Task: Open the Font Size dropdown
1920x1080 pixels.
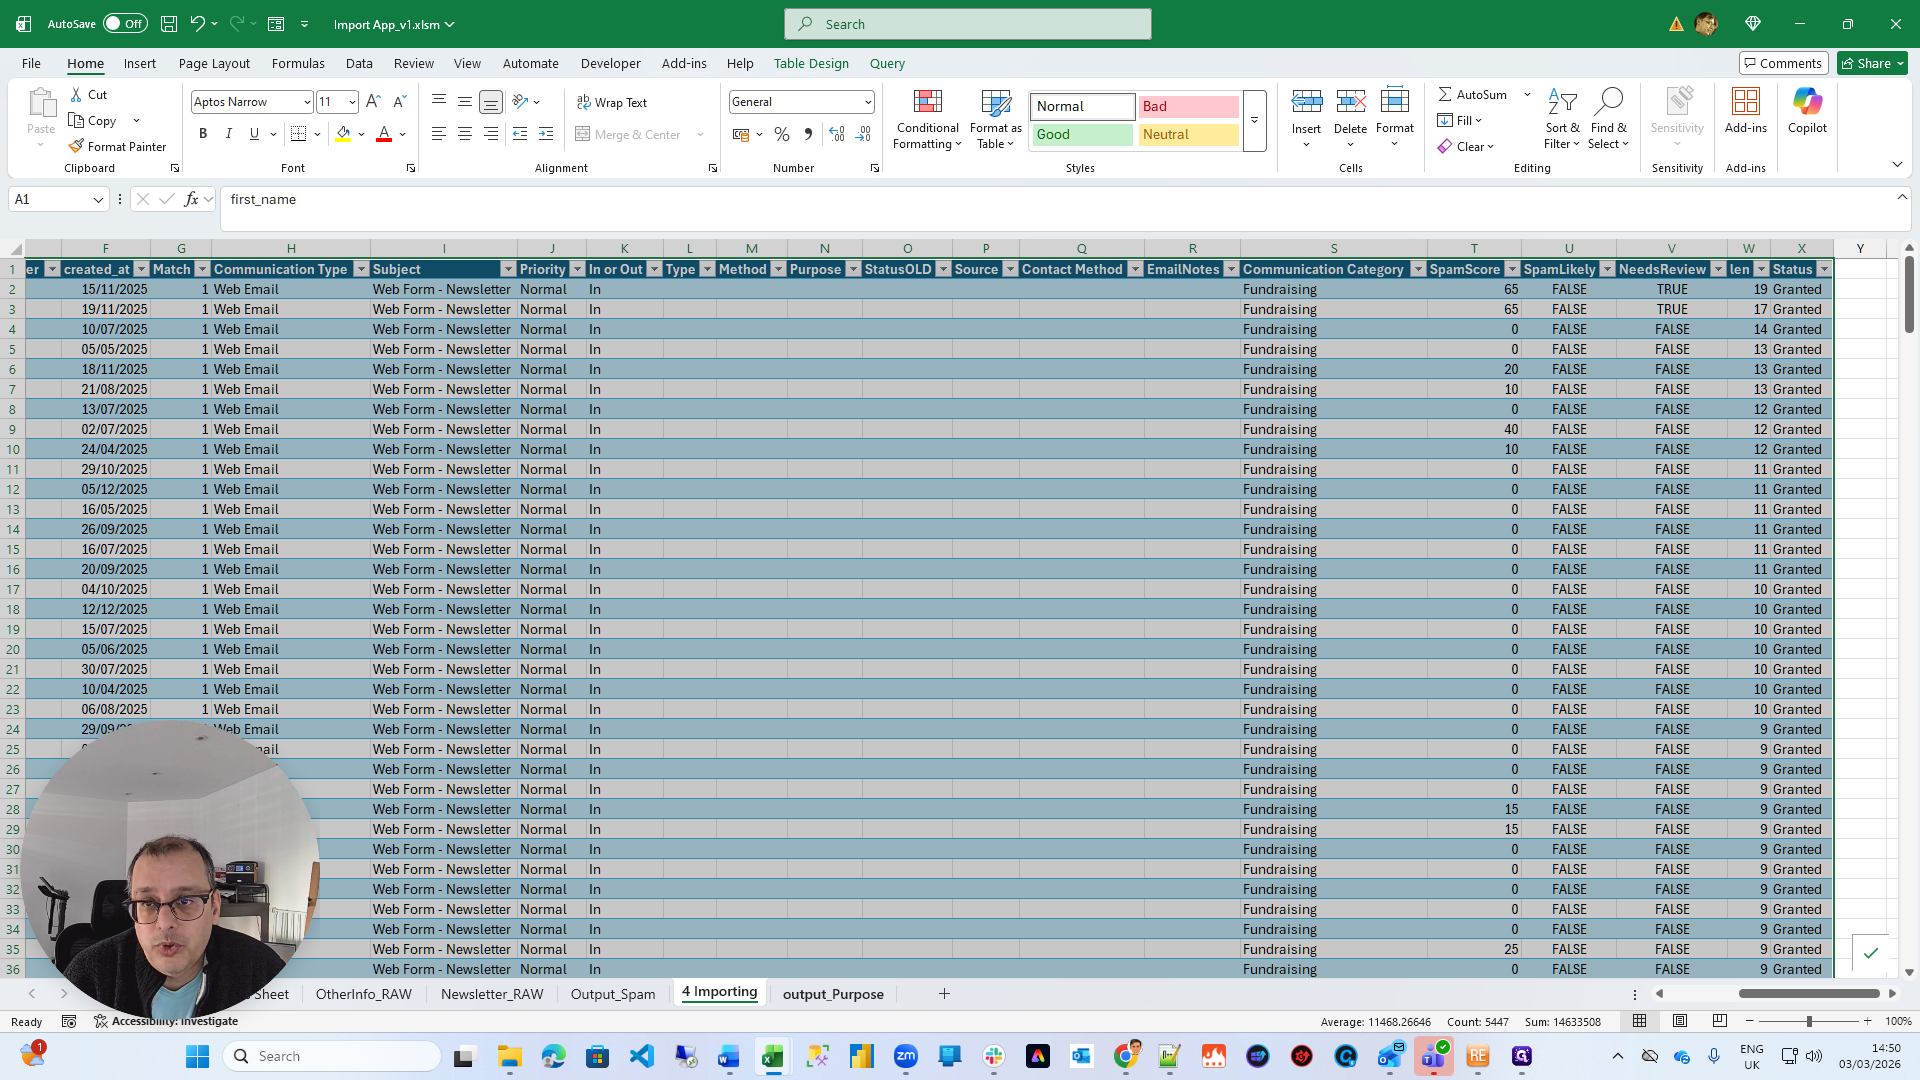Action: [x=351, y=101]
